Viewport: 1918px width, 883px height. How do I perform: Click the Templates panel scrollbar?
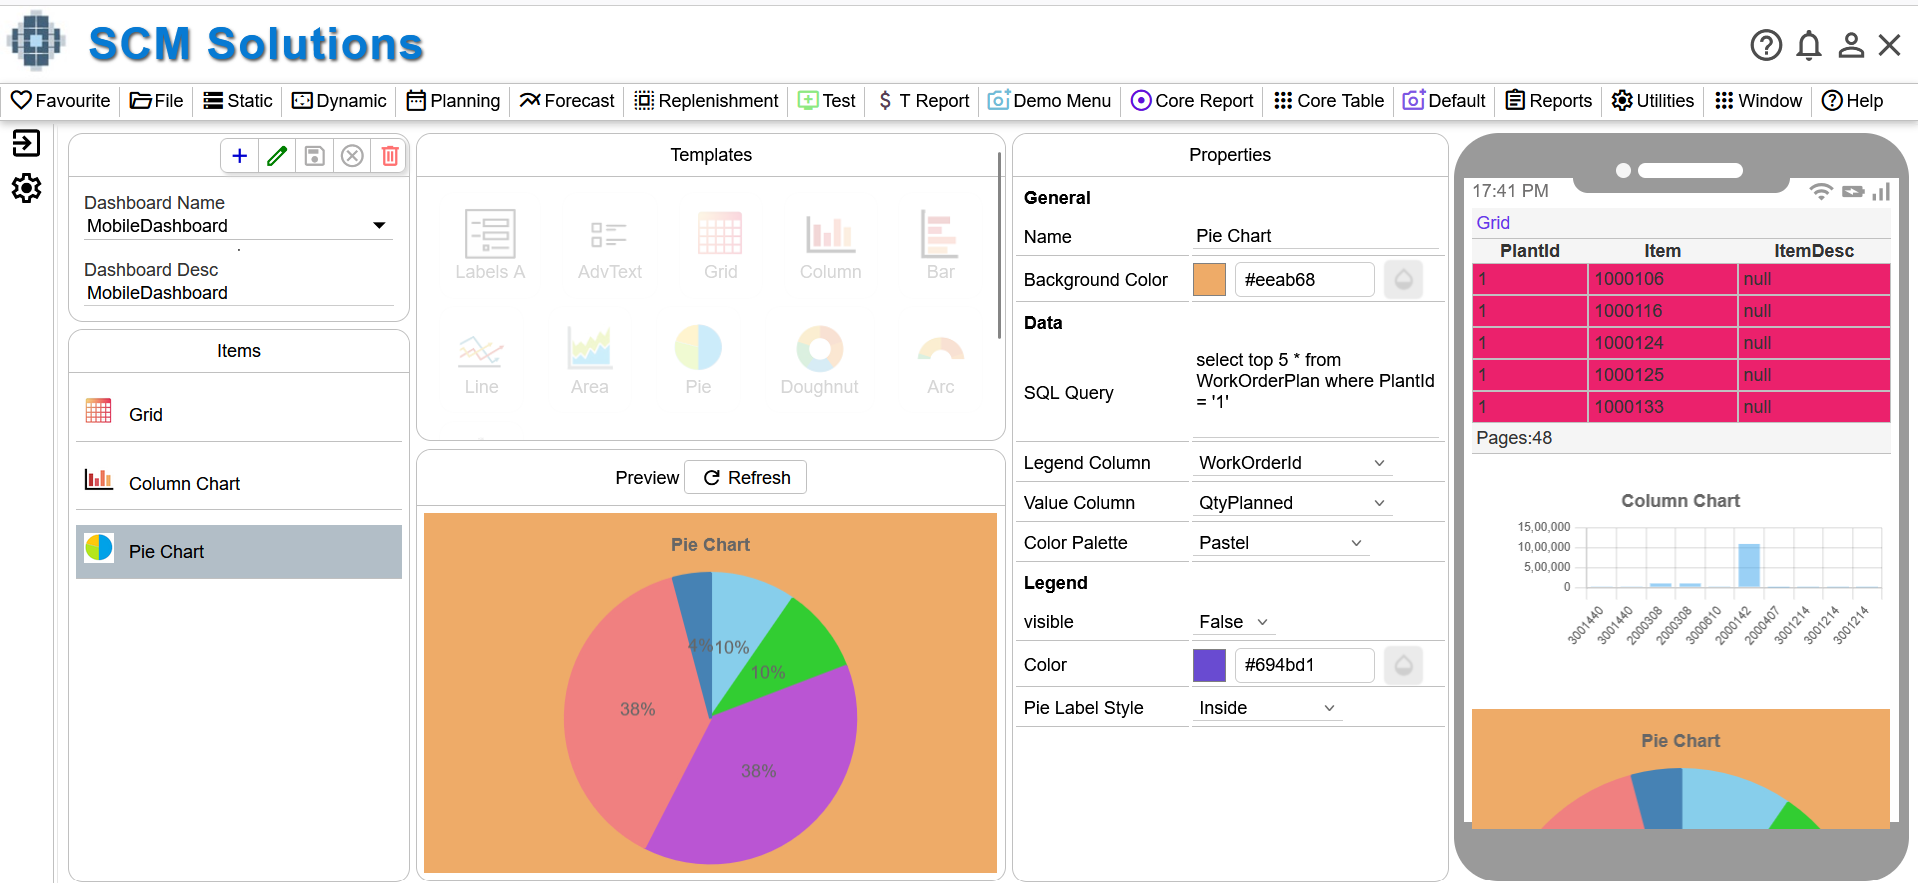(x=998, y=246)
